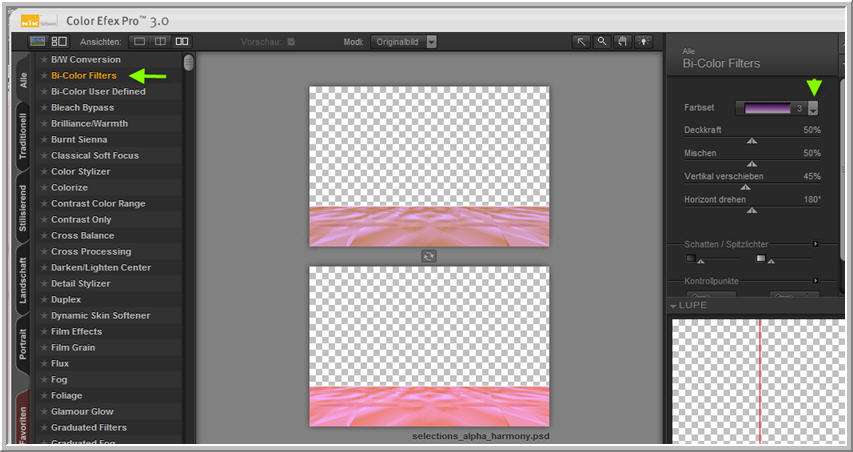The image size is (853, 452).
Task: Click the highlights protection icon
Action: point(761,258)
